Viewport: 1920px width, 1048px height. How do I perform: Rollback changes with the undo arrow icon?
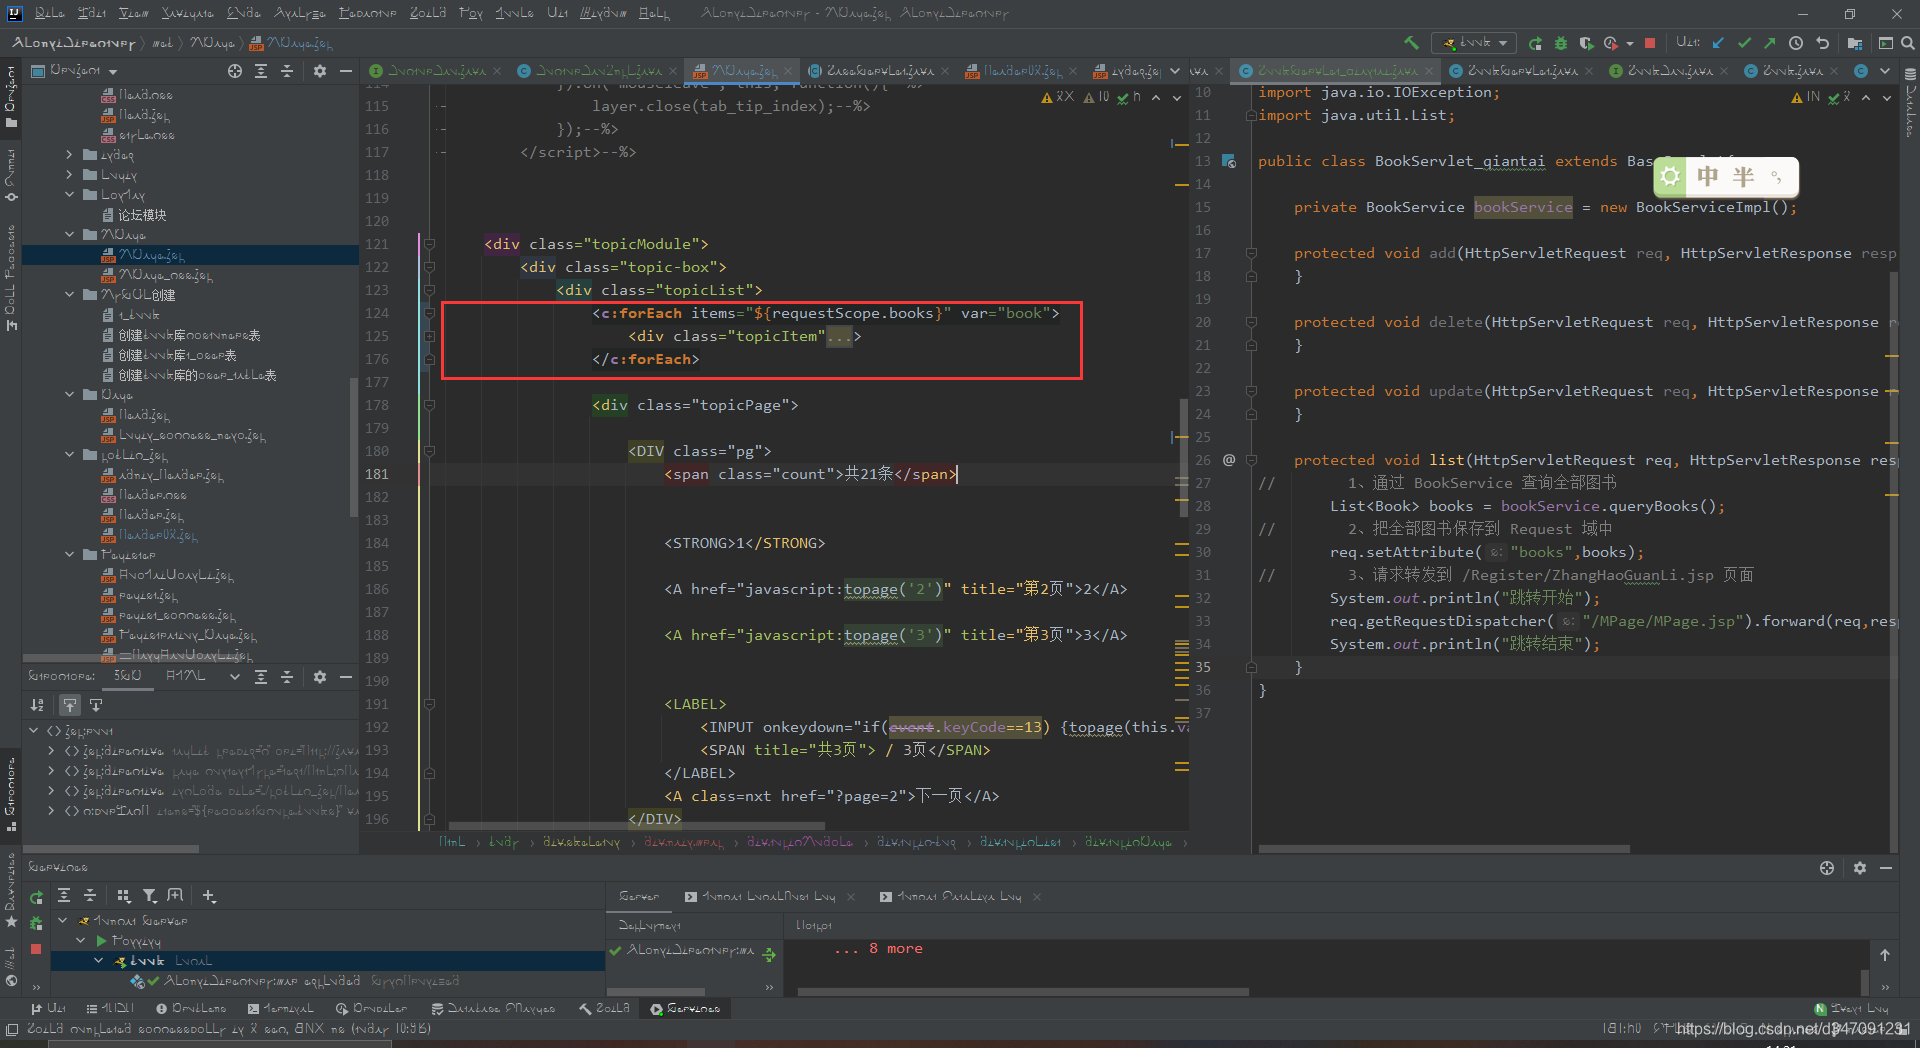(1822, 43)
